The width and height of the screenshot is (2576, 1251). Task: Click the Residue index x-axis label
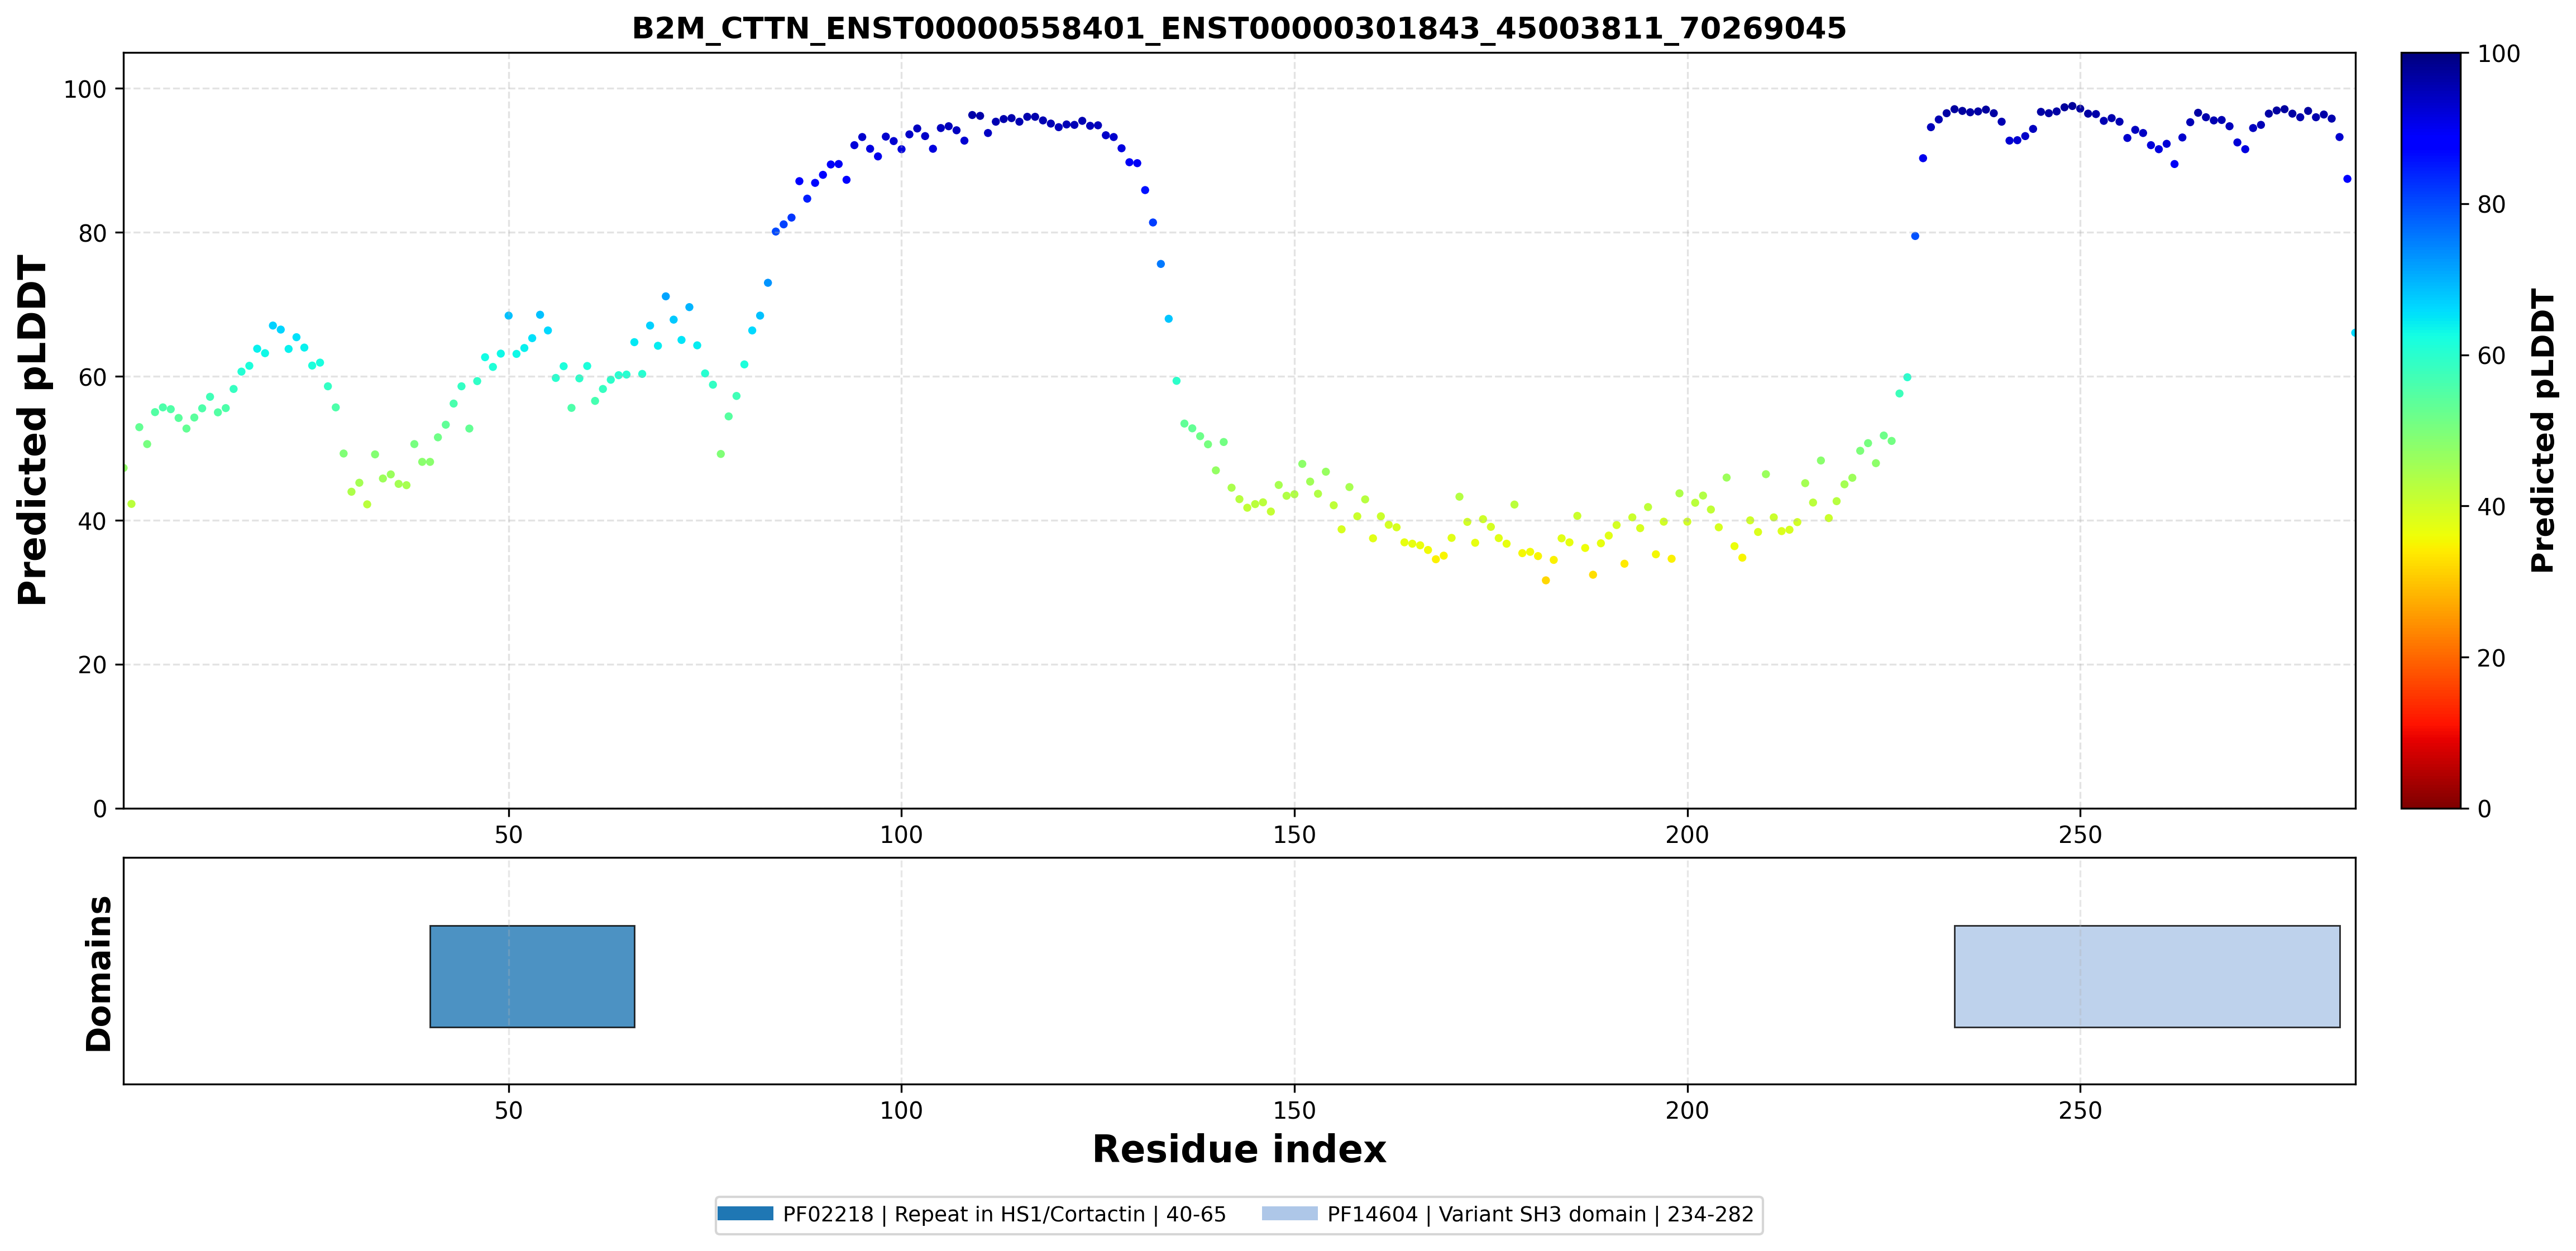click(1239, 1150)
